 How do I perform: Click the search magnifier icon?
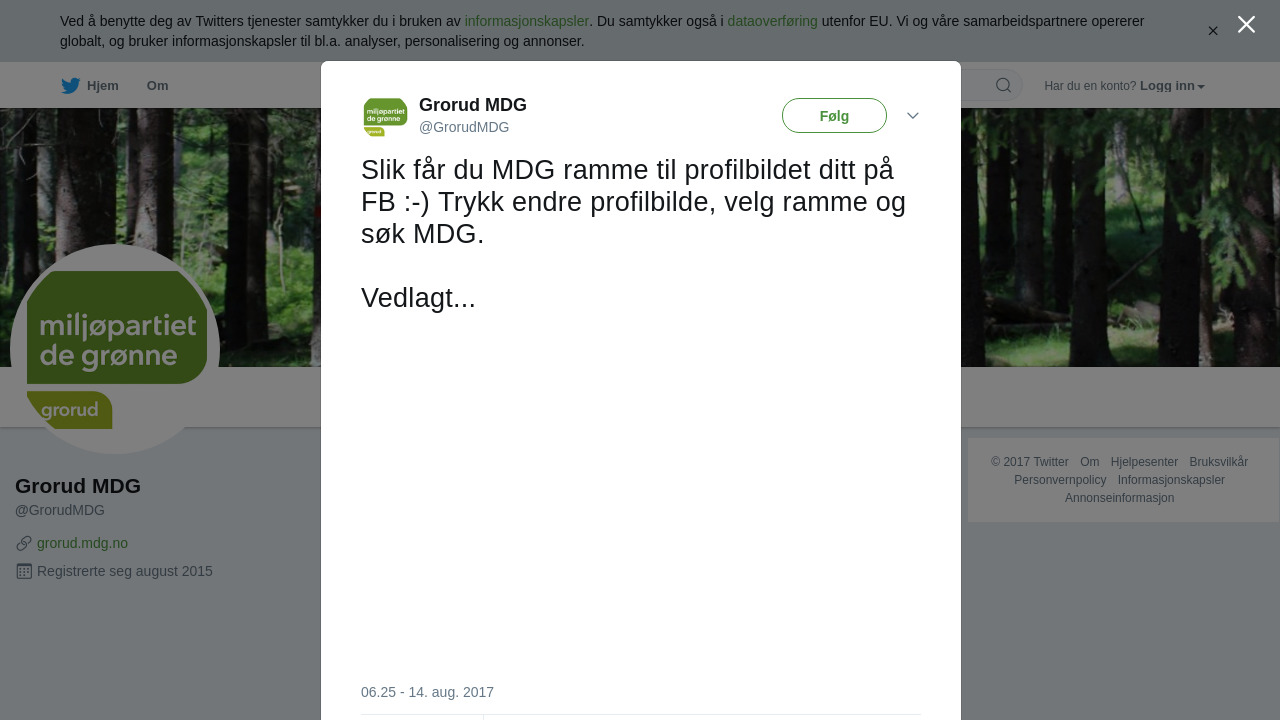click(x=1003, y=85)
